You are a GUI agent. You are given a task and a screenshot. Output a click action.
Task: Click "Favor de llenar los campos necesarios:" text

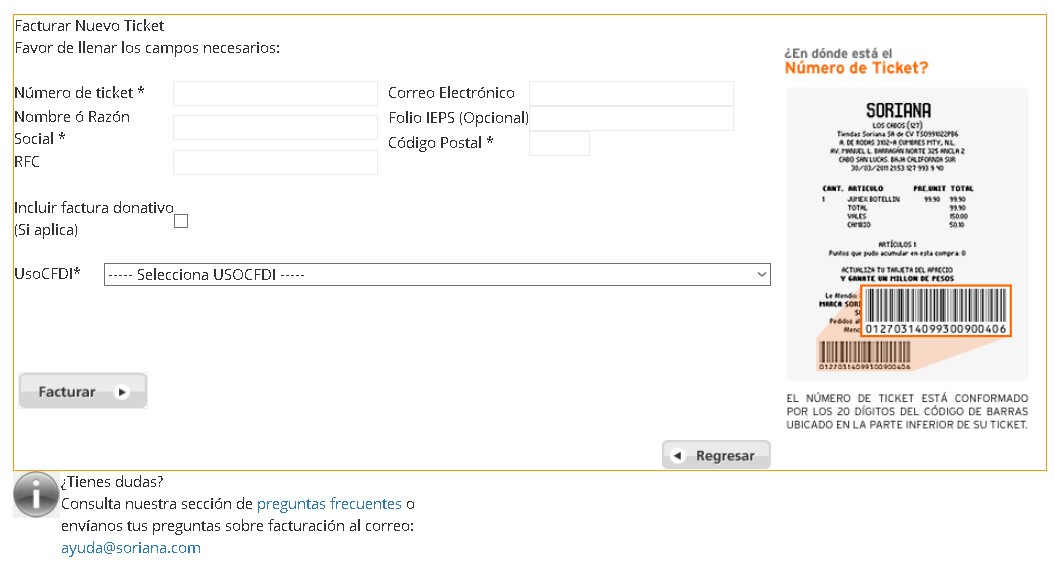pos(147,48)
